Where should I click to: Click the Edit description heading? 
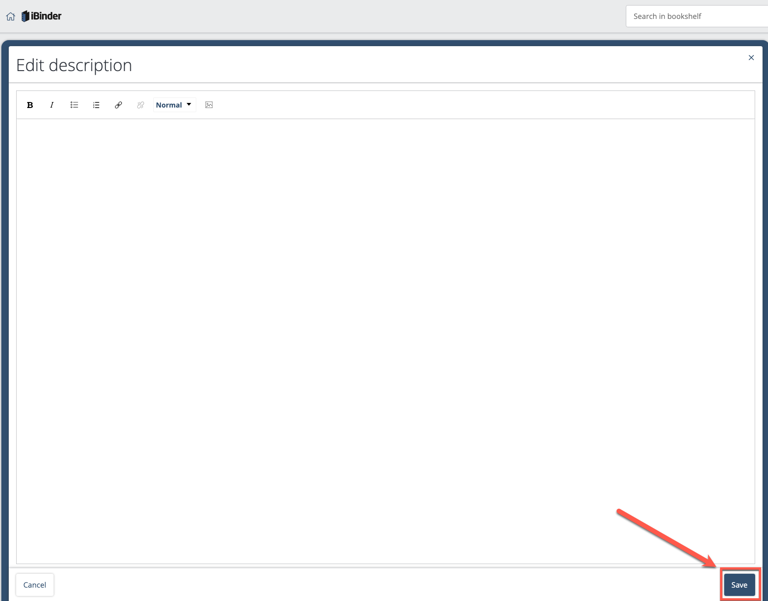tap(74, 65)
